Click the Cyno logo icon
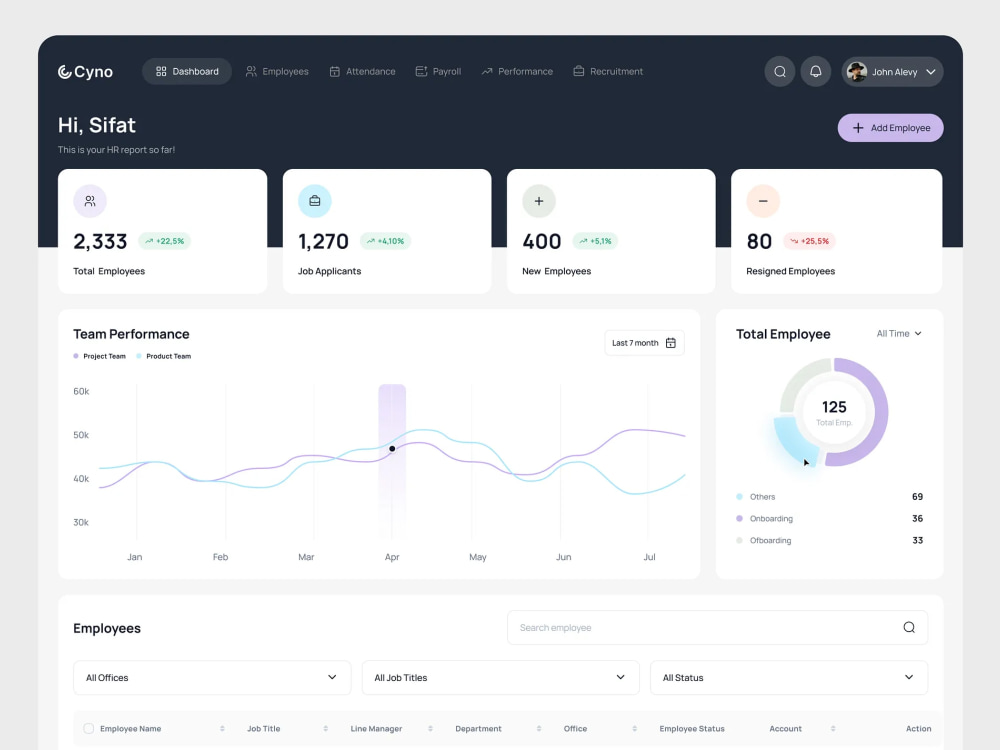 [63, 71]
